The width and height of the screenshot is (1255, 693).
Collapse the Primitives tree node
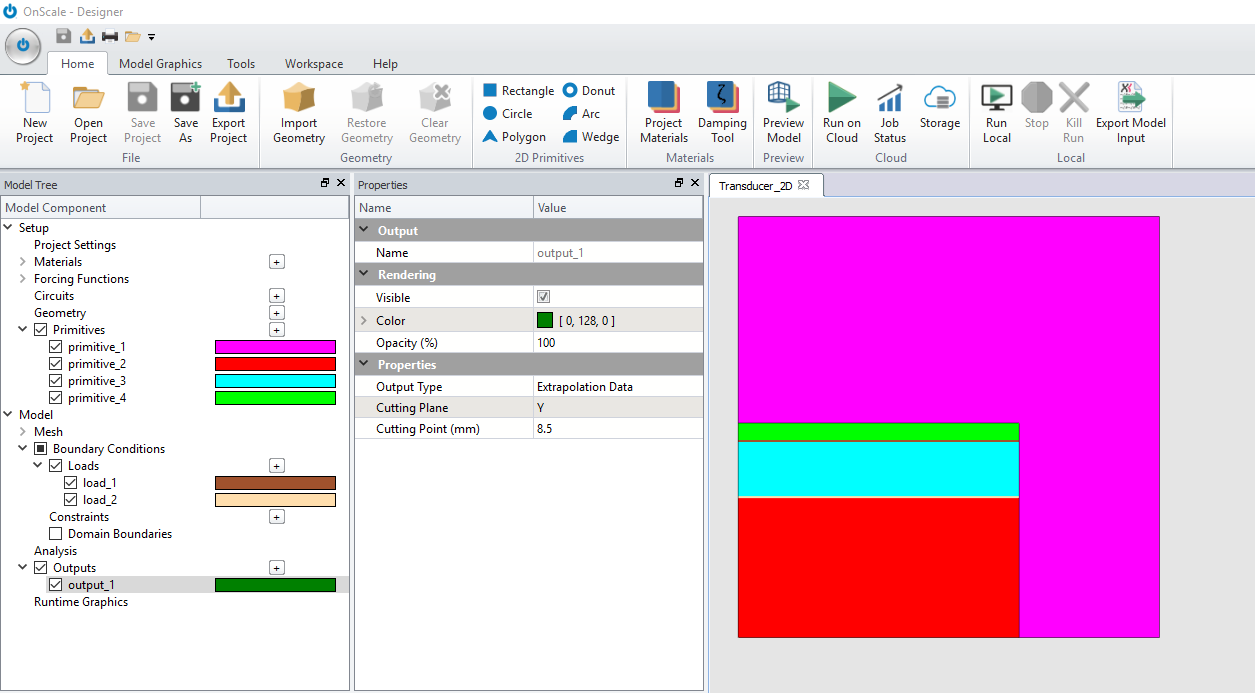[x=24, y=330]
